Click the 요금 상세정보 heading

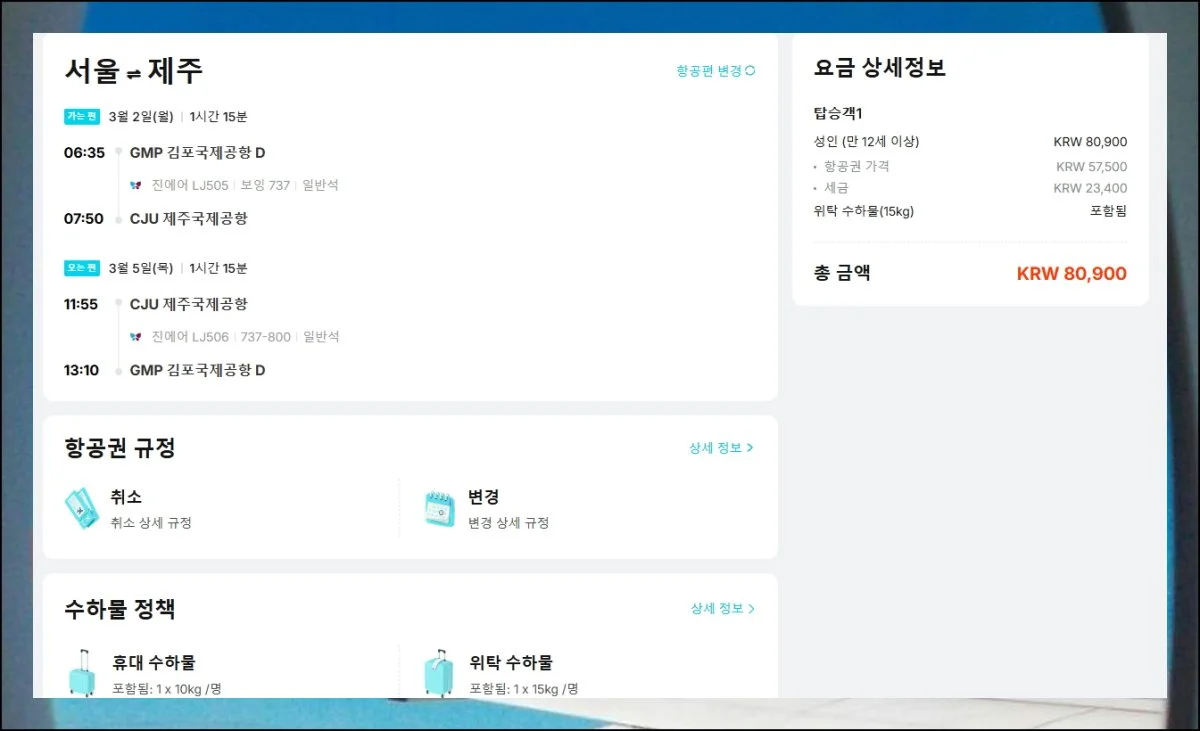880,68
